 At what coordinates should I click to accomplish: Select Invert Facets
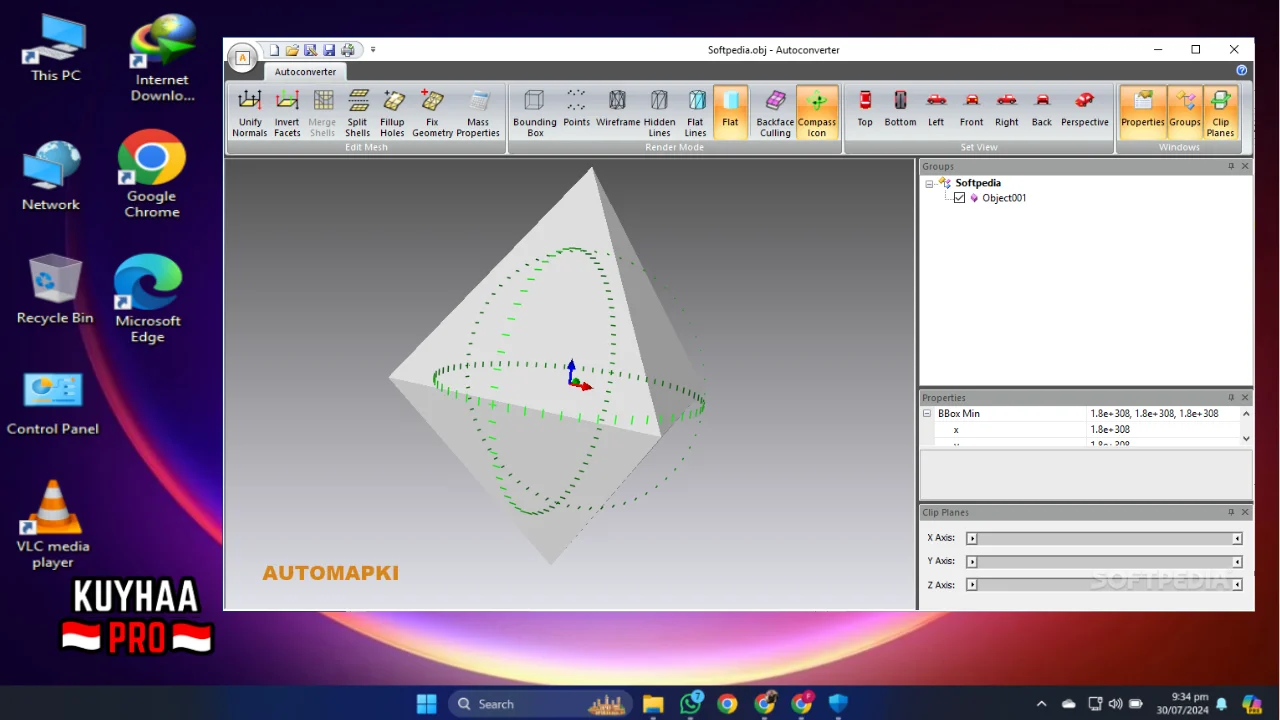pos(287,112)
